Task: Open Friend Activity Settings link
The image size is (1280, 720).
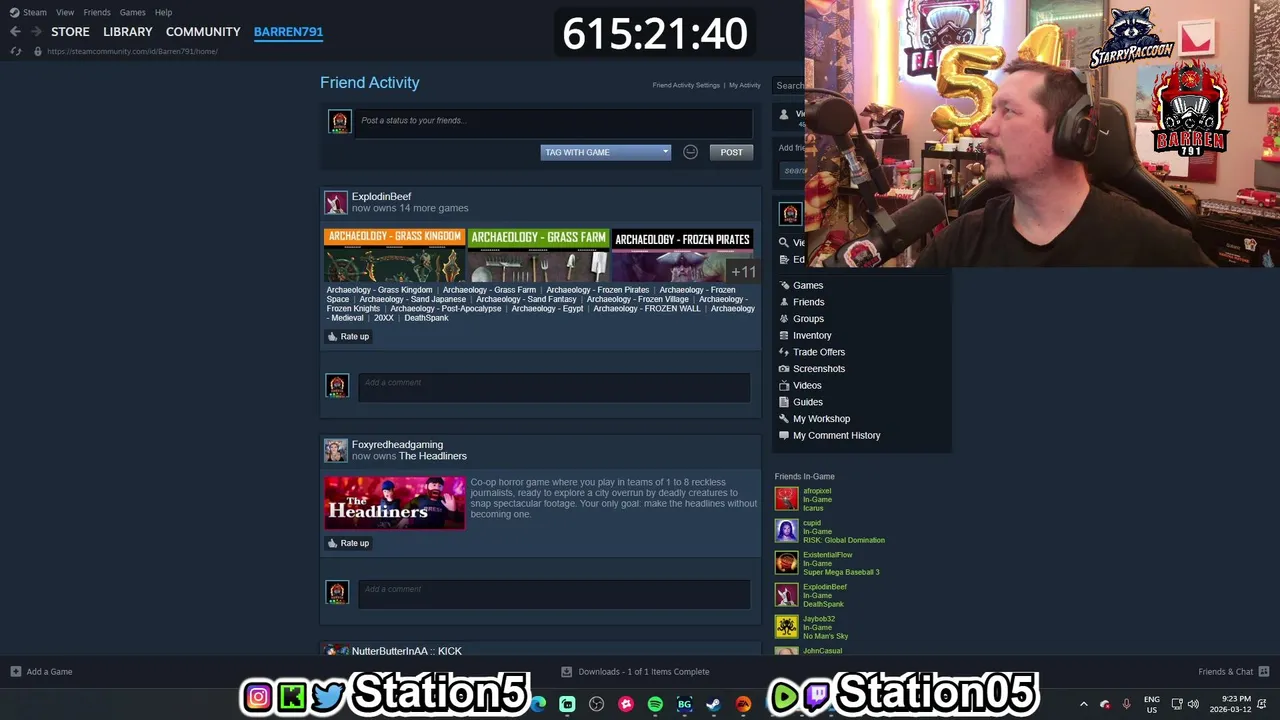Action: 686,85
